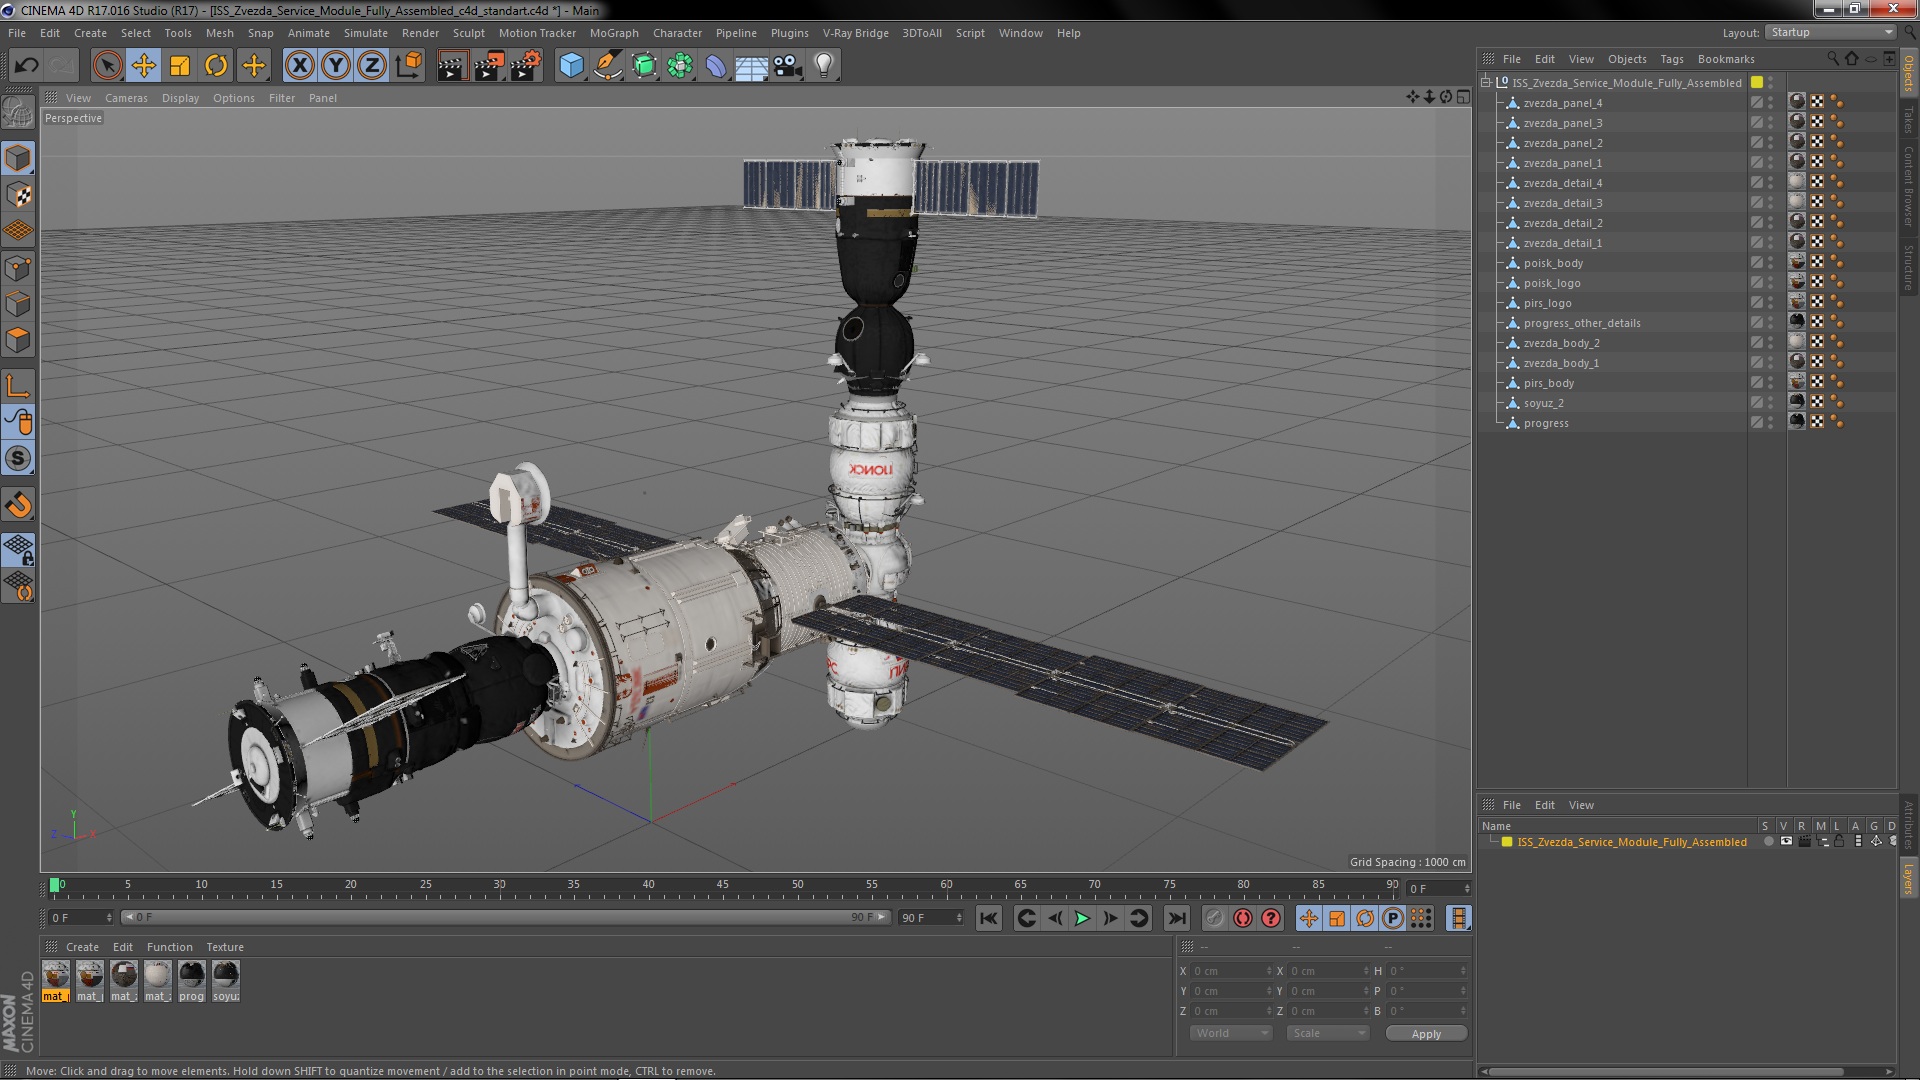1920x1080 pixels.
Task: Render the active view with clapperboard icon
Action: coord(452,66)
